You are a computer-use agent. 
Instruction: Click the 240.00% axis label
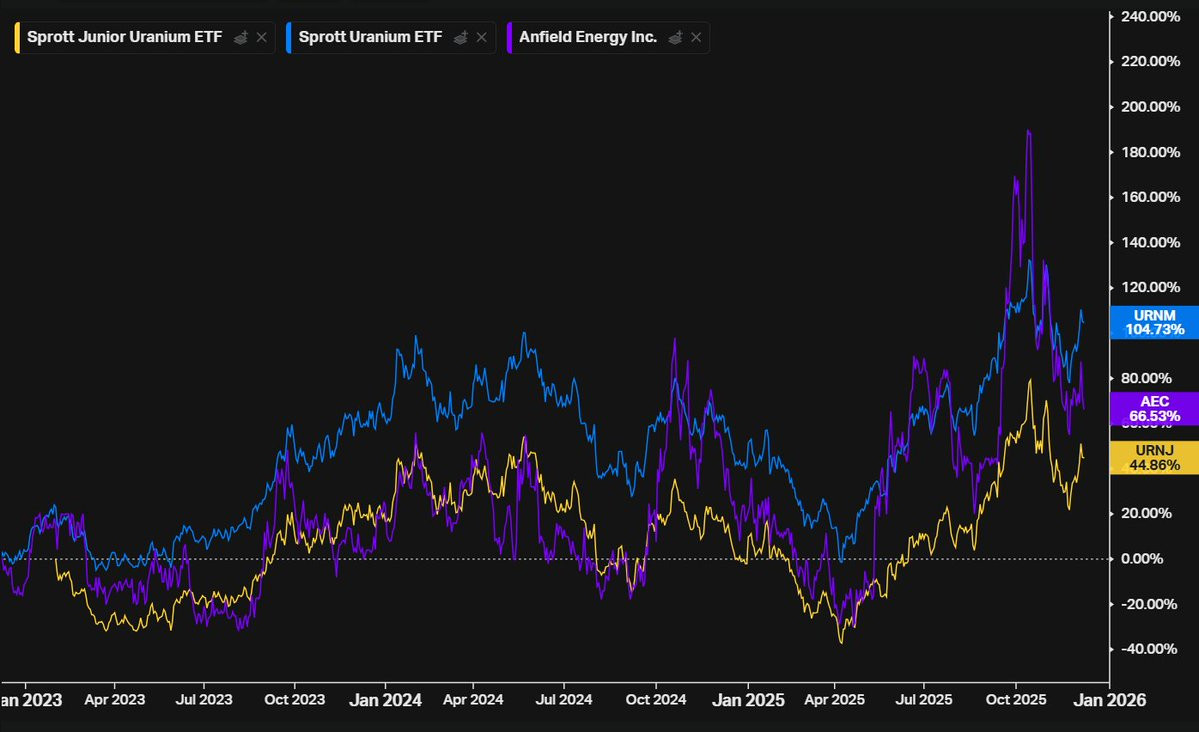click(x=1150, y=16)
